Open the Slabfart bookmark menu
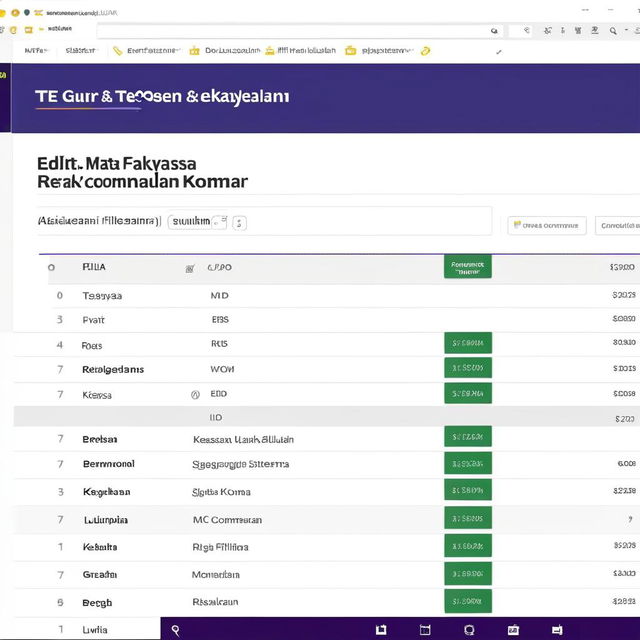The image size is (640, 640). (x=81, y=51)
